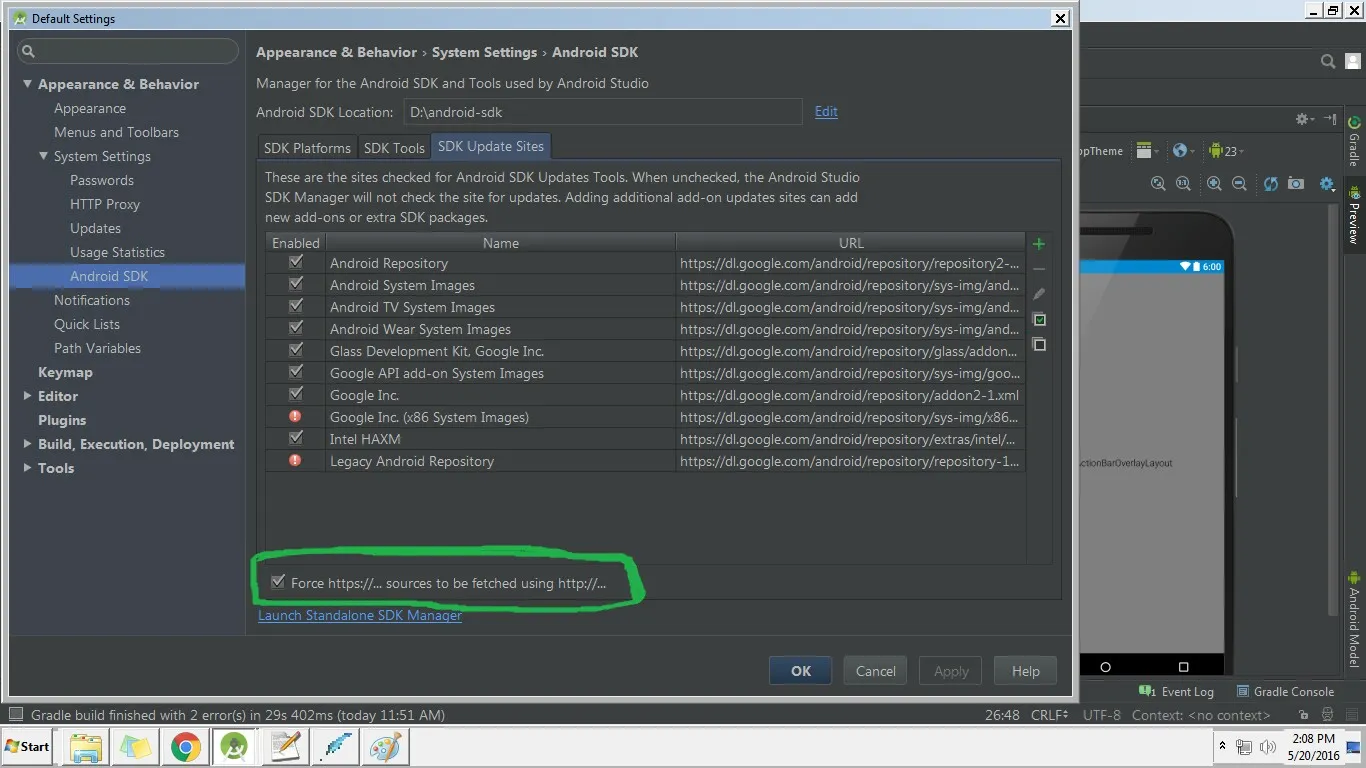This screenshot has width=1366, height=768.
Task: Expand the Tools settings section
Action: click(28, 468)
